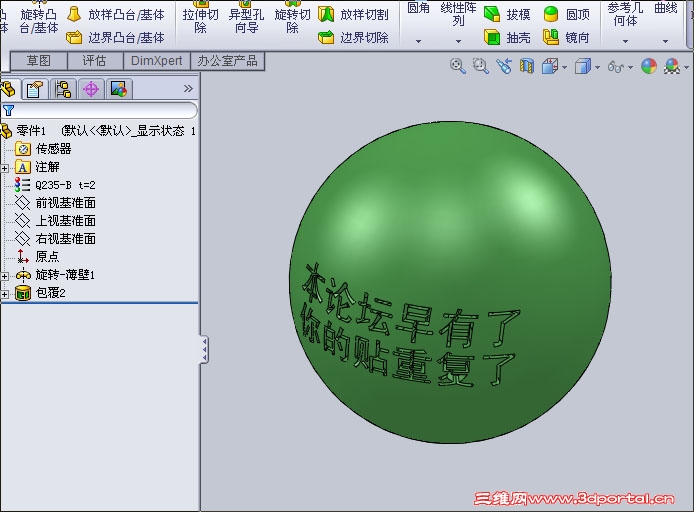This screenshot has width=694, height=512.
Task: Open the Curves (曲线) dropdown arrow
Action: pos(665,41)
